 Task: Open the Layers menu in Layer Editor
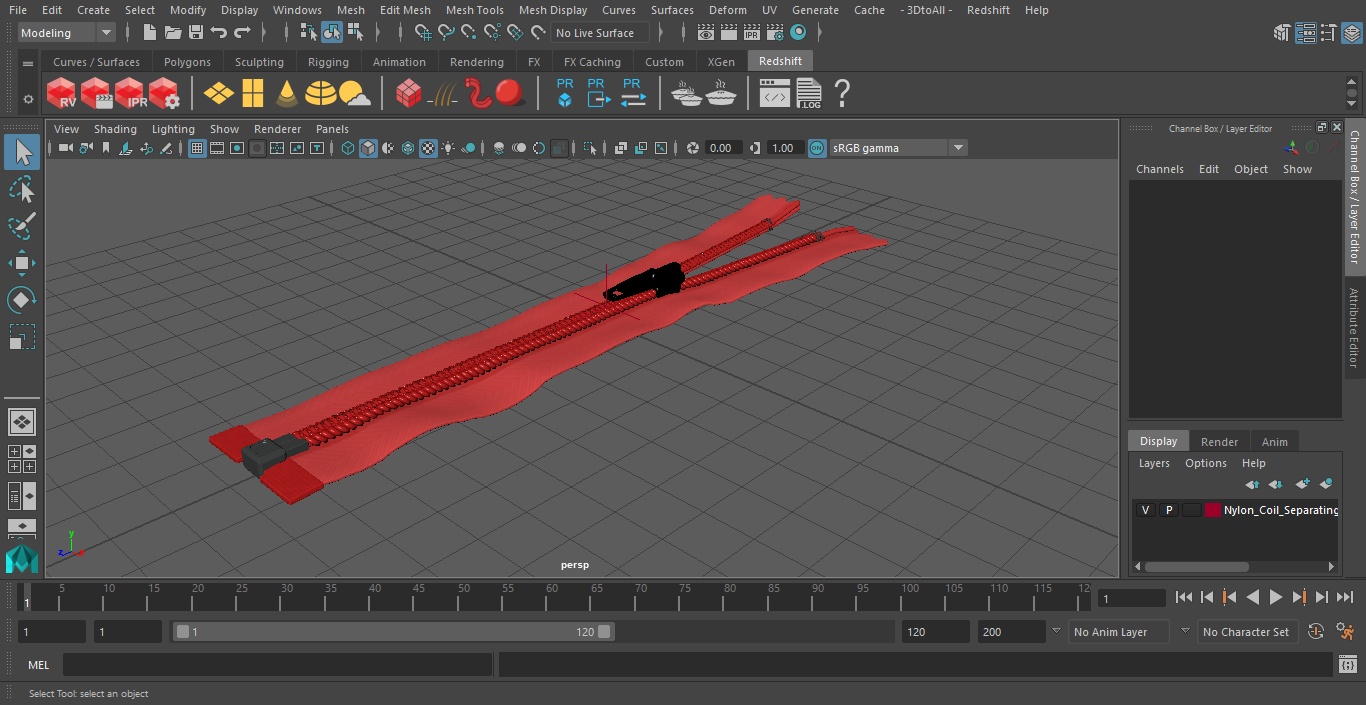1154,463
